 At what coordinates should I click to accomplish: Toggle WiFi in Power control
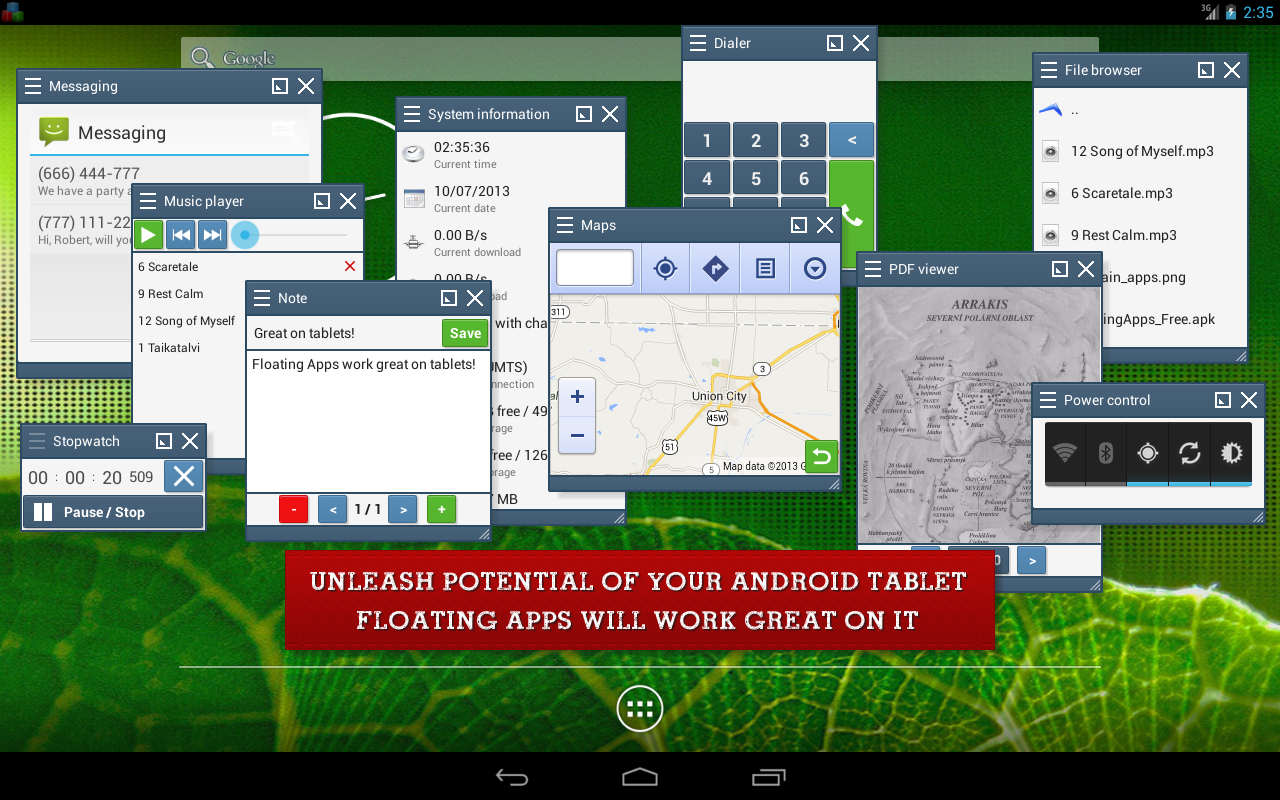(x=1063, y=455)
